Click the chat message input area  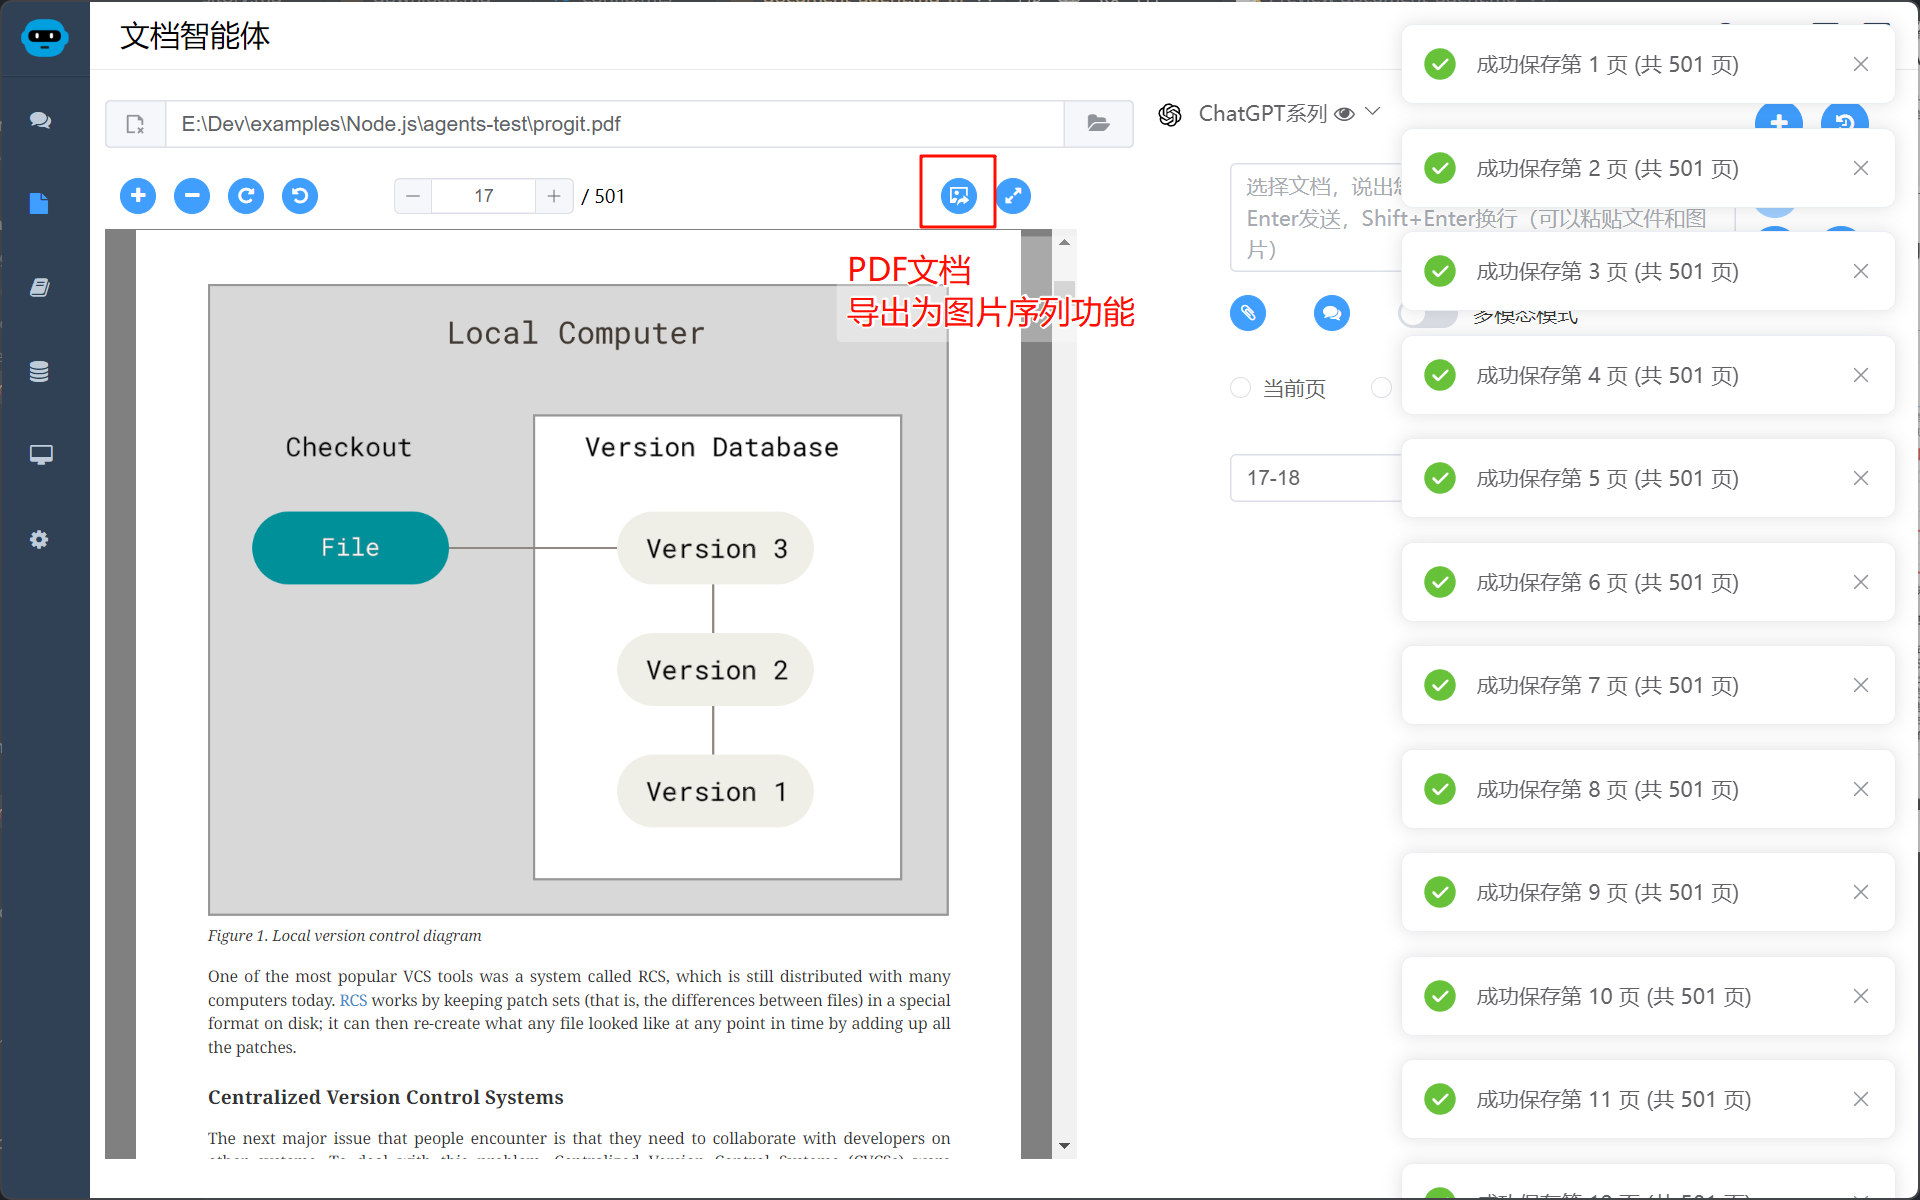[1316, 218]
